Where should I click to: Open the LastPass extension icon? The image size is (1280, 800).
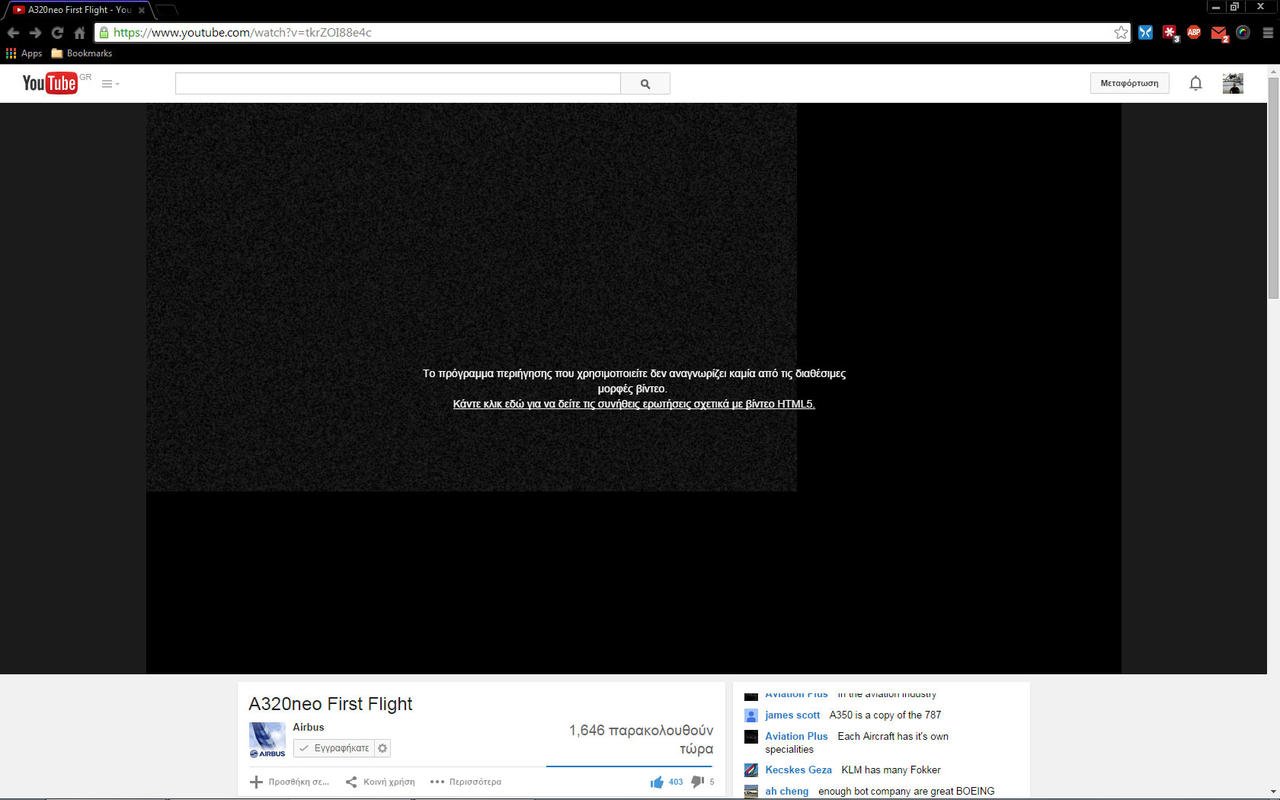[x=1170, y=32]
